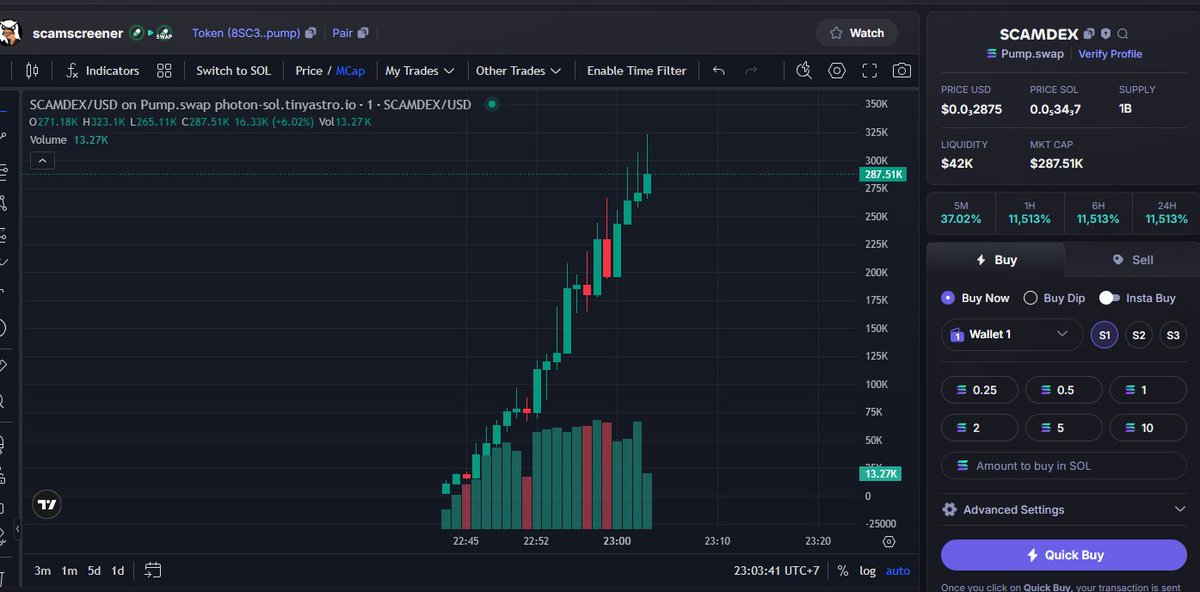Choose the 10 SOL buy amount
The height and width of the screenshot is (592, 1200).
point(1148,428)
